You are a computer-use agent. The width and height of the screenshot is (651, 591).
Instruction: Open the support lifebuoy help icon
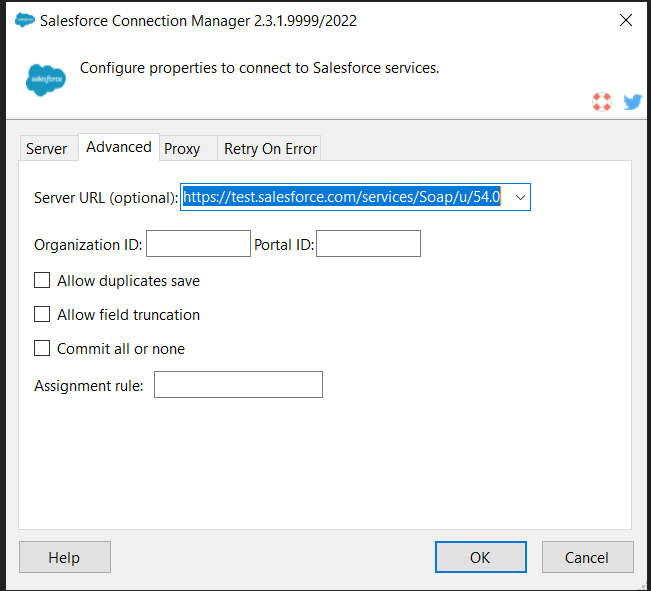pos(602,102)
